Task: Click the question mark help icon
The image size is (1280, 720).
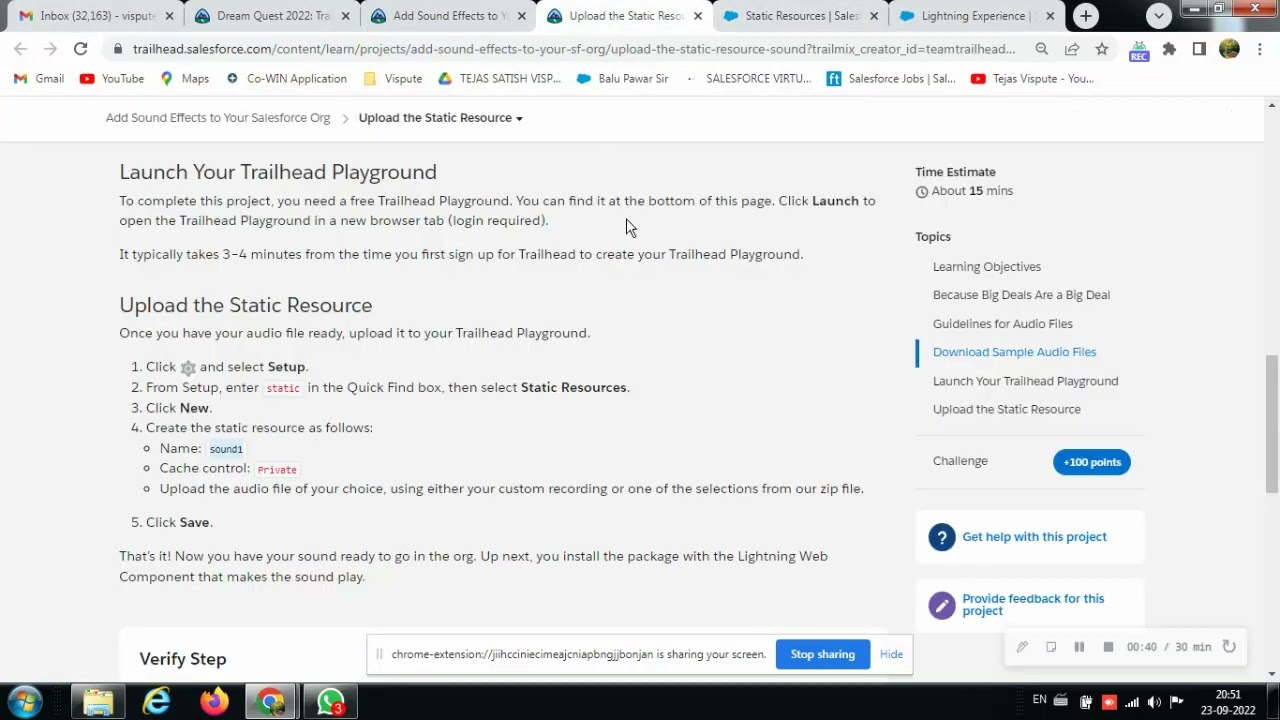Action: 941,537
